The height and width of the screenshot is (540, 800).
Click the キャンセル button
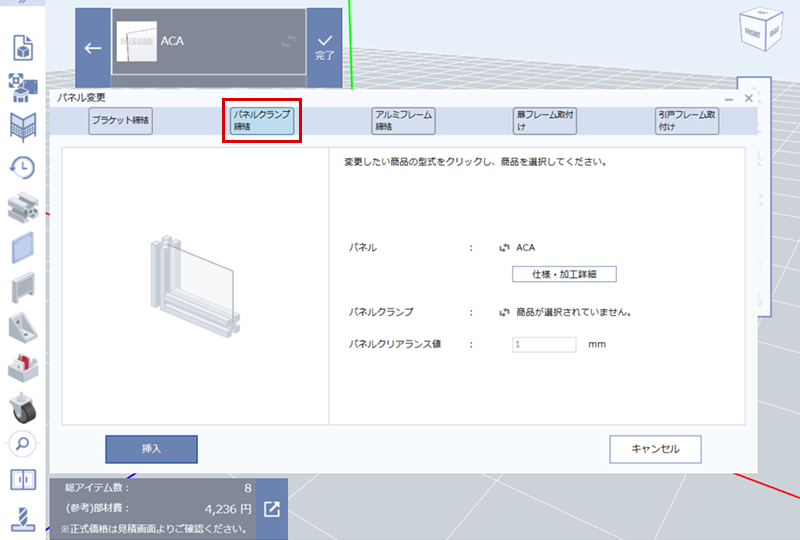655,449
